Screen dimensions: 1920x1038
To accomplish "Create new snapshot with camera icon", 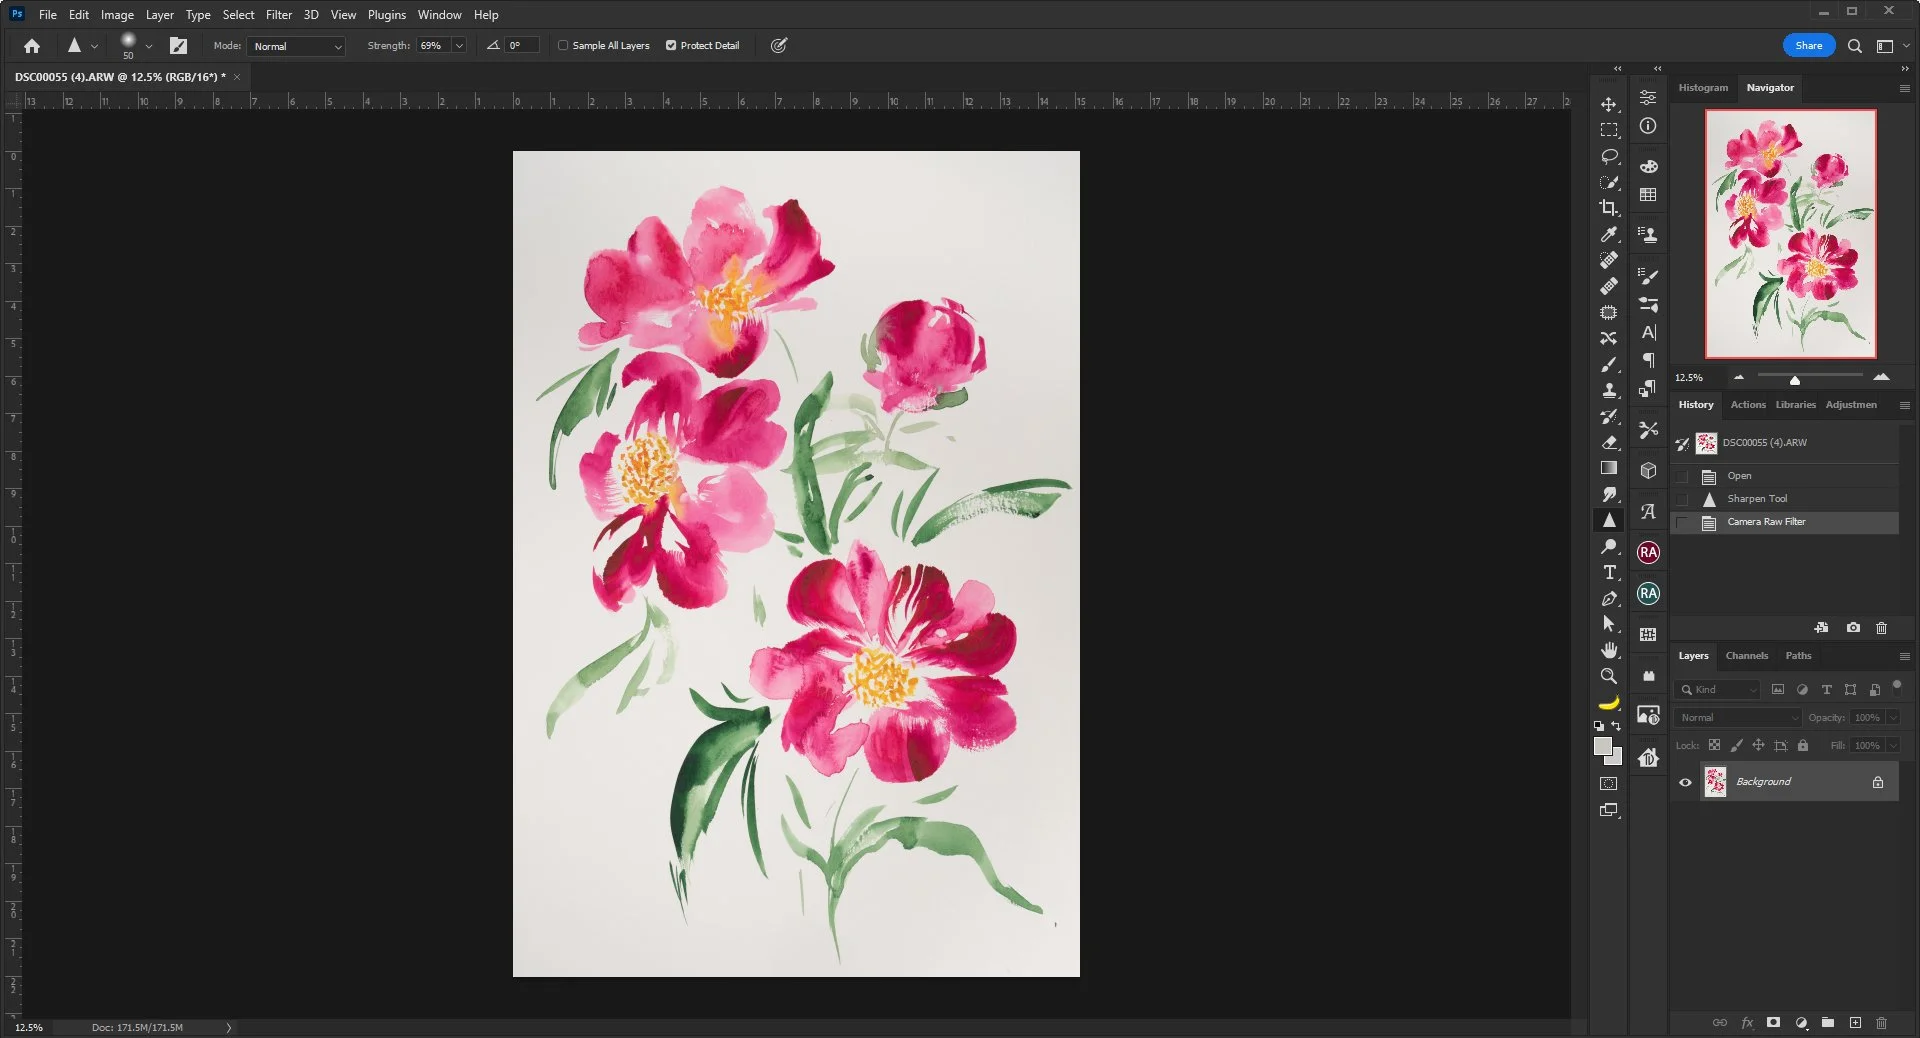I will pyautogui.click(x=1853, y=628).
